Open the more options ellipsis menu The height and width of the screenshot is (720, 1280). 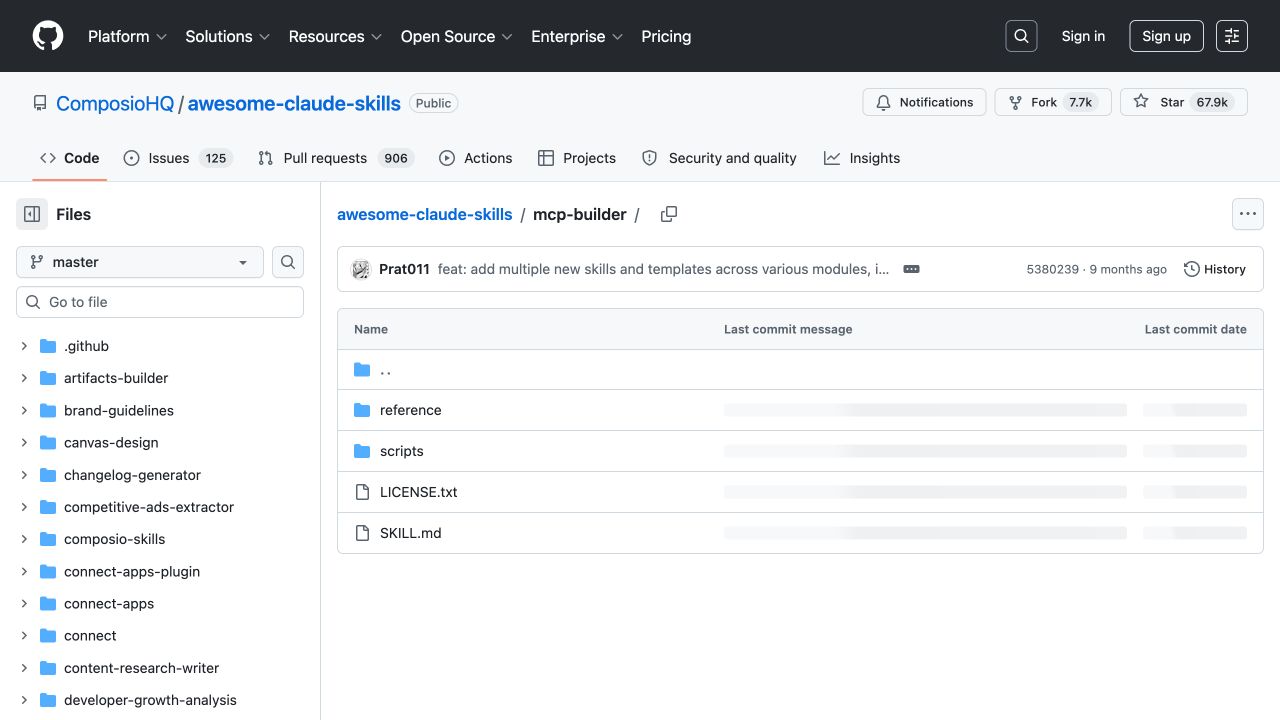click(1247, 214)
